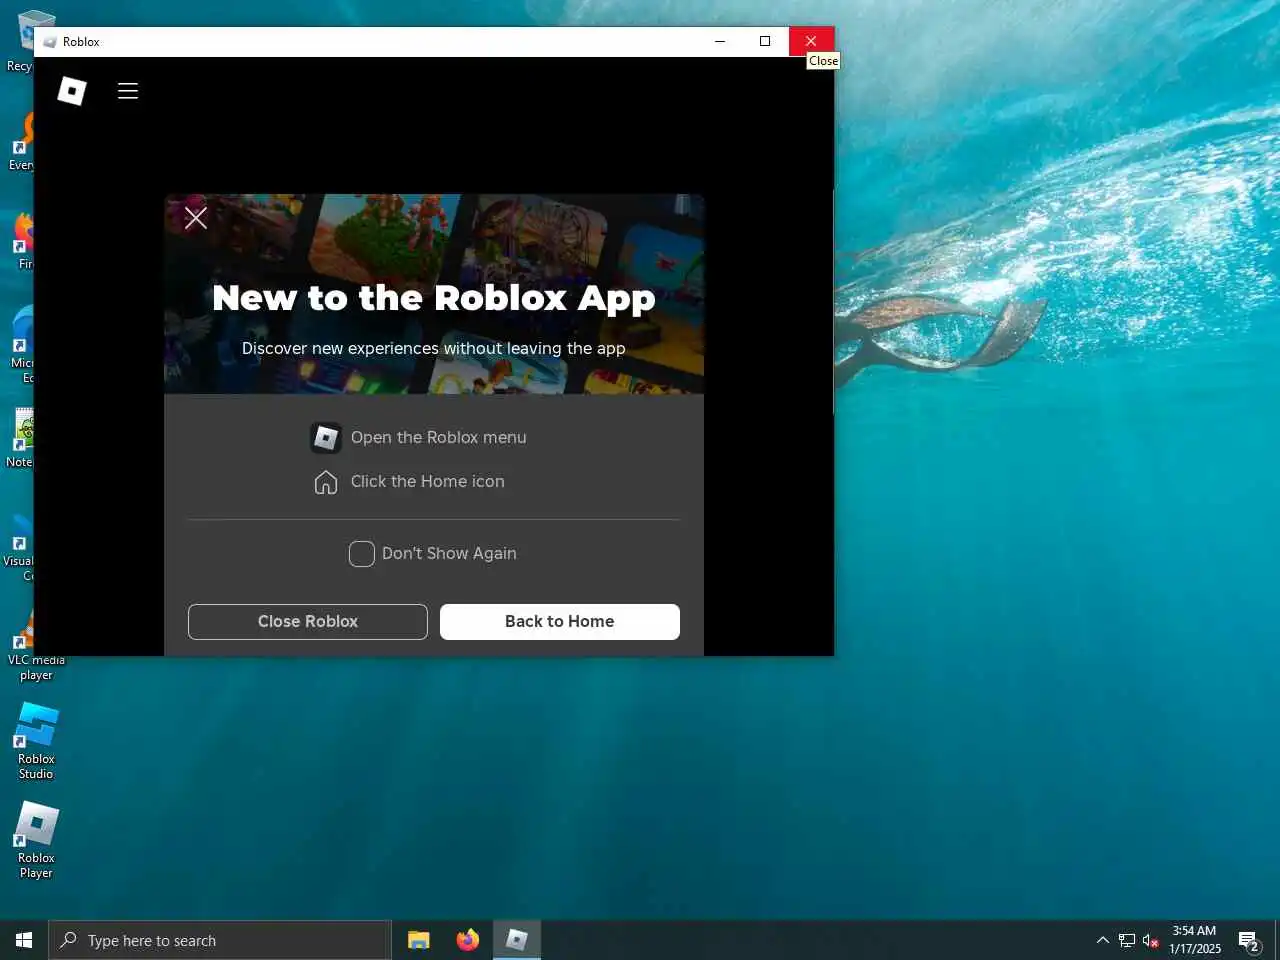Click the Roblox taskbar button
Viewport: 1280px width, 960px height.
[517, 940]
